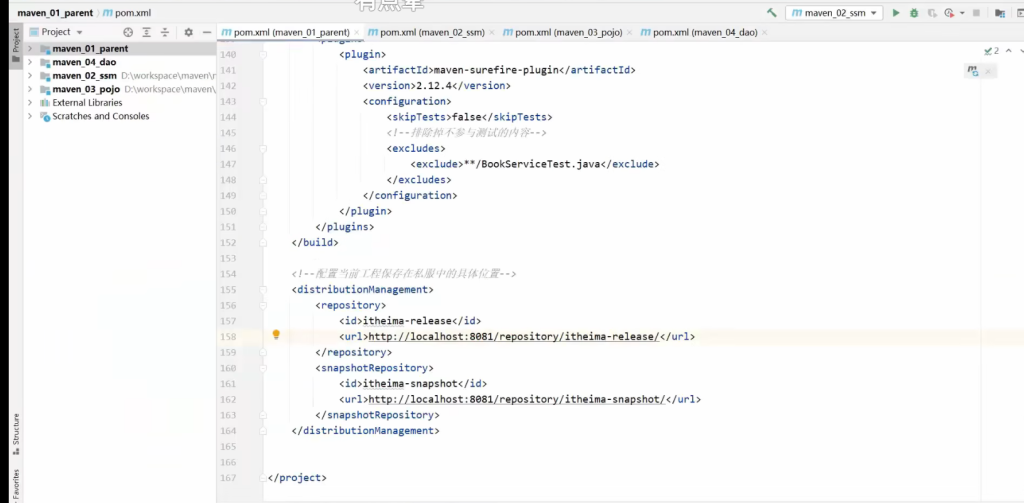Open the maven_02_ssm run configuration dropdown
This screenshot has width=1024, height=503.
pos(834,13)
